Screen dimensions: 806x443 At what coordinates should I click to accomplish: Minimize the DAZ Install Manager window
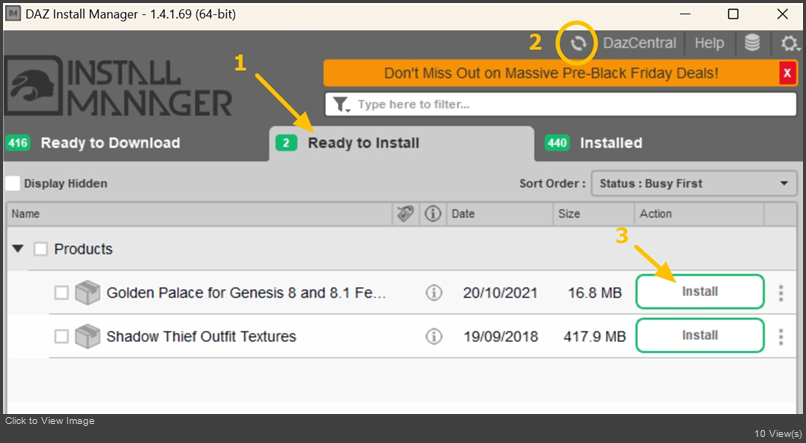tap(685, 14)
